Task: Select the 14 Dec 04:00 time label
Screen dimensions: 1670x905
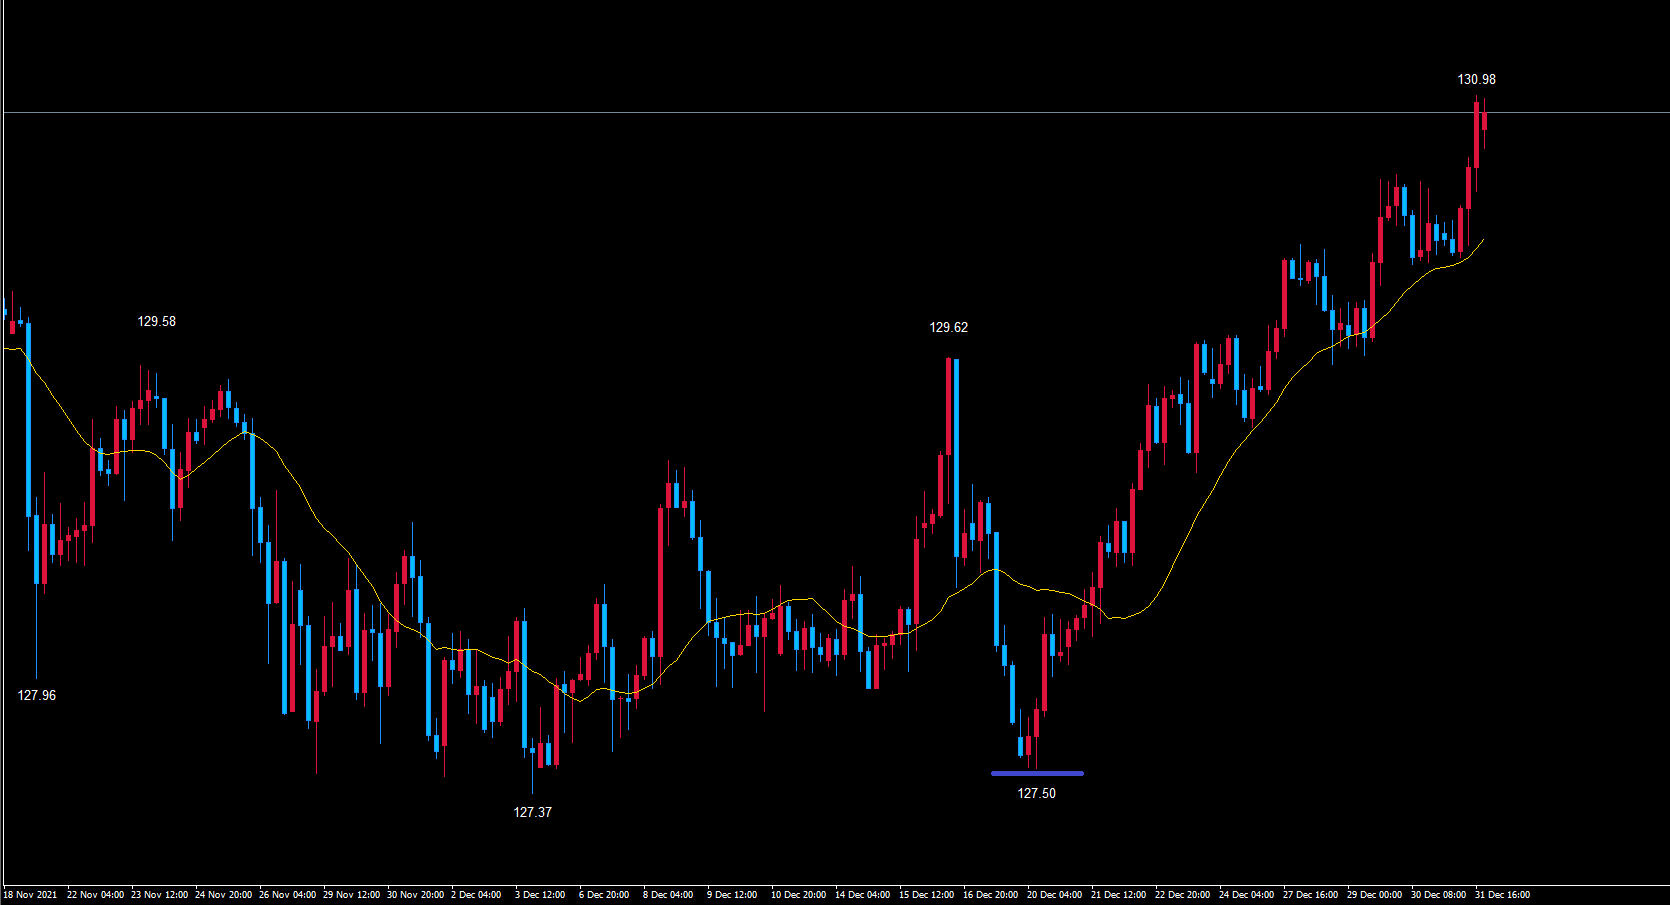Action: click(x=862, y=894)
